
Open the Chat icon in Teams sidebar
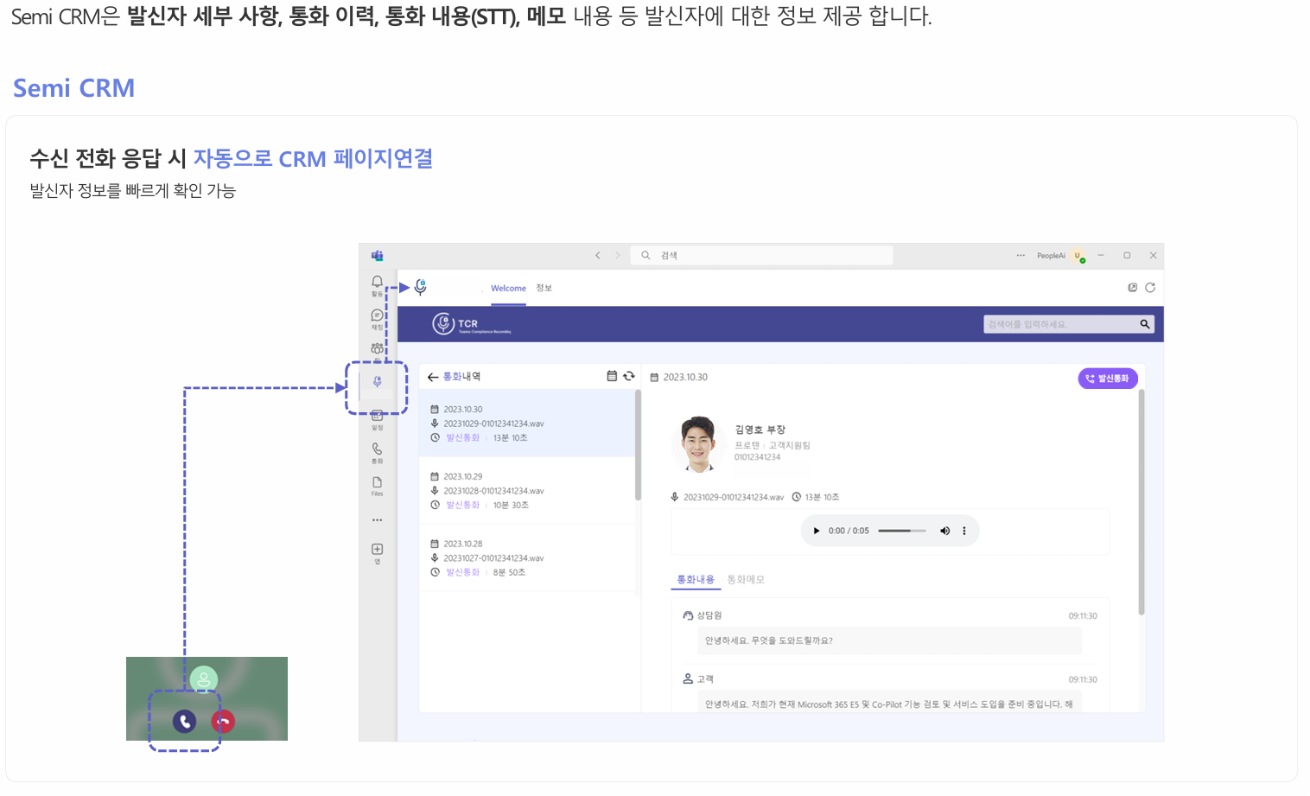pos(377,316)
